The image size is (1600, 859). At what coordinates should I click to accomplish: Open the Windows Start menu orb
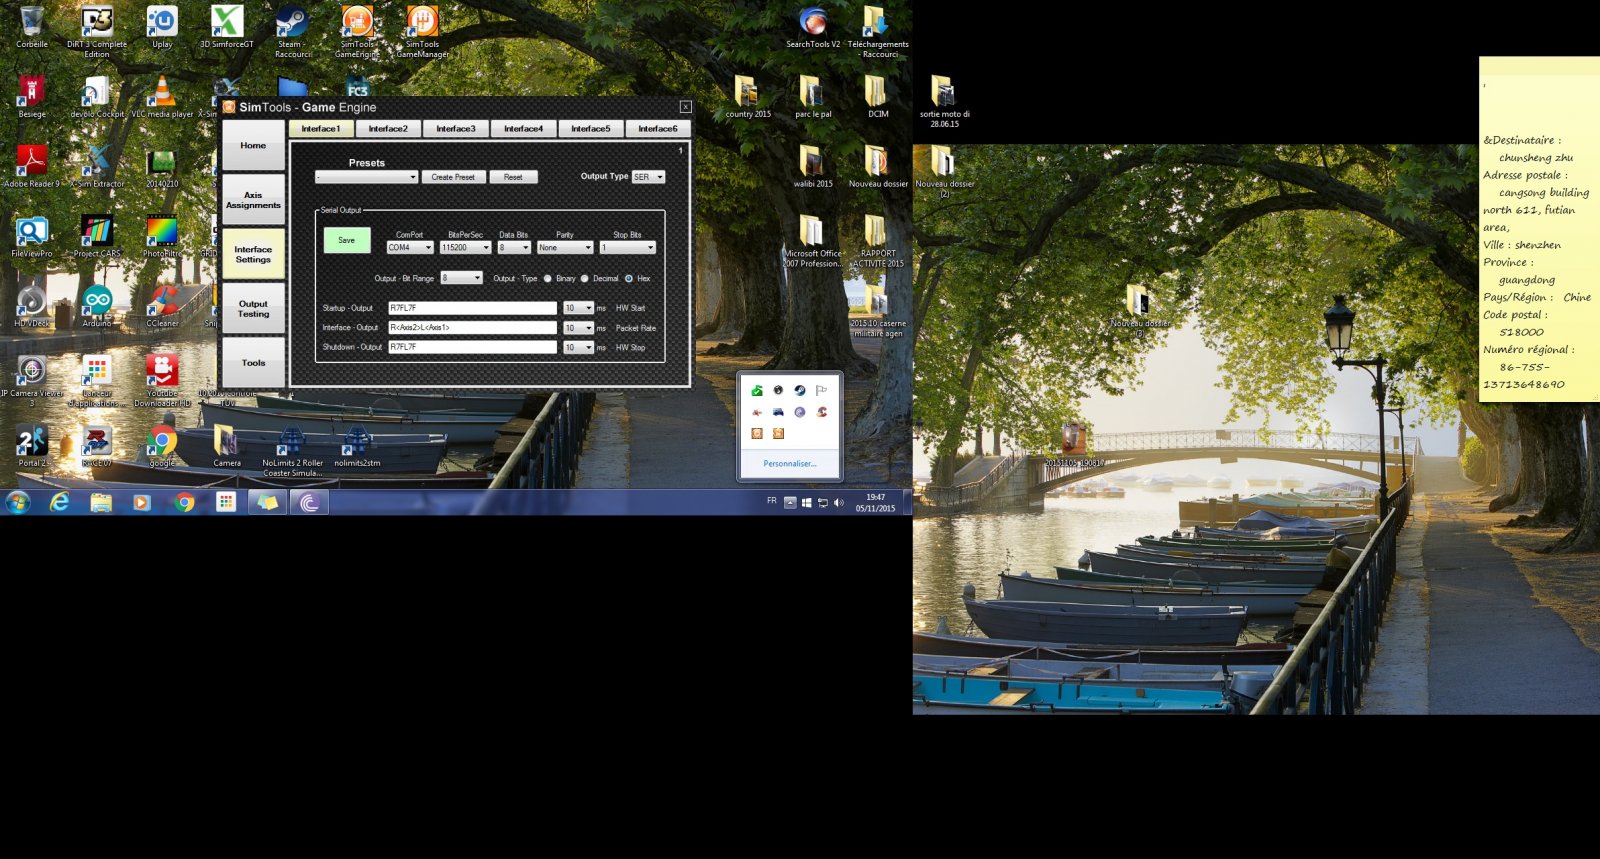[x=18, y=502]
